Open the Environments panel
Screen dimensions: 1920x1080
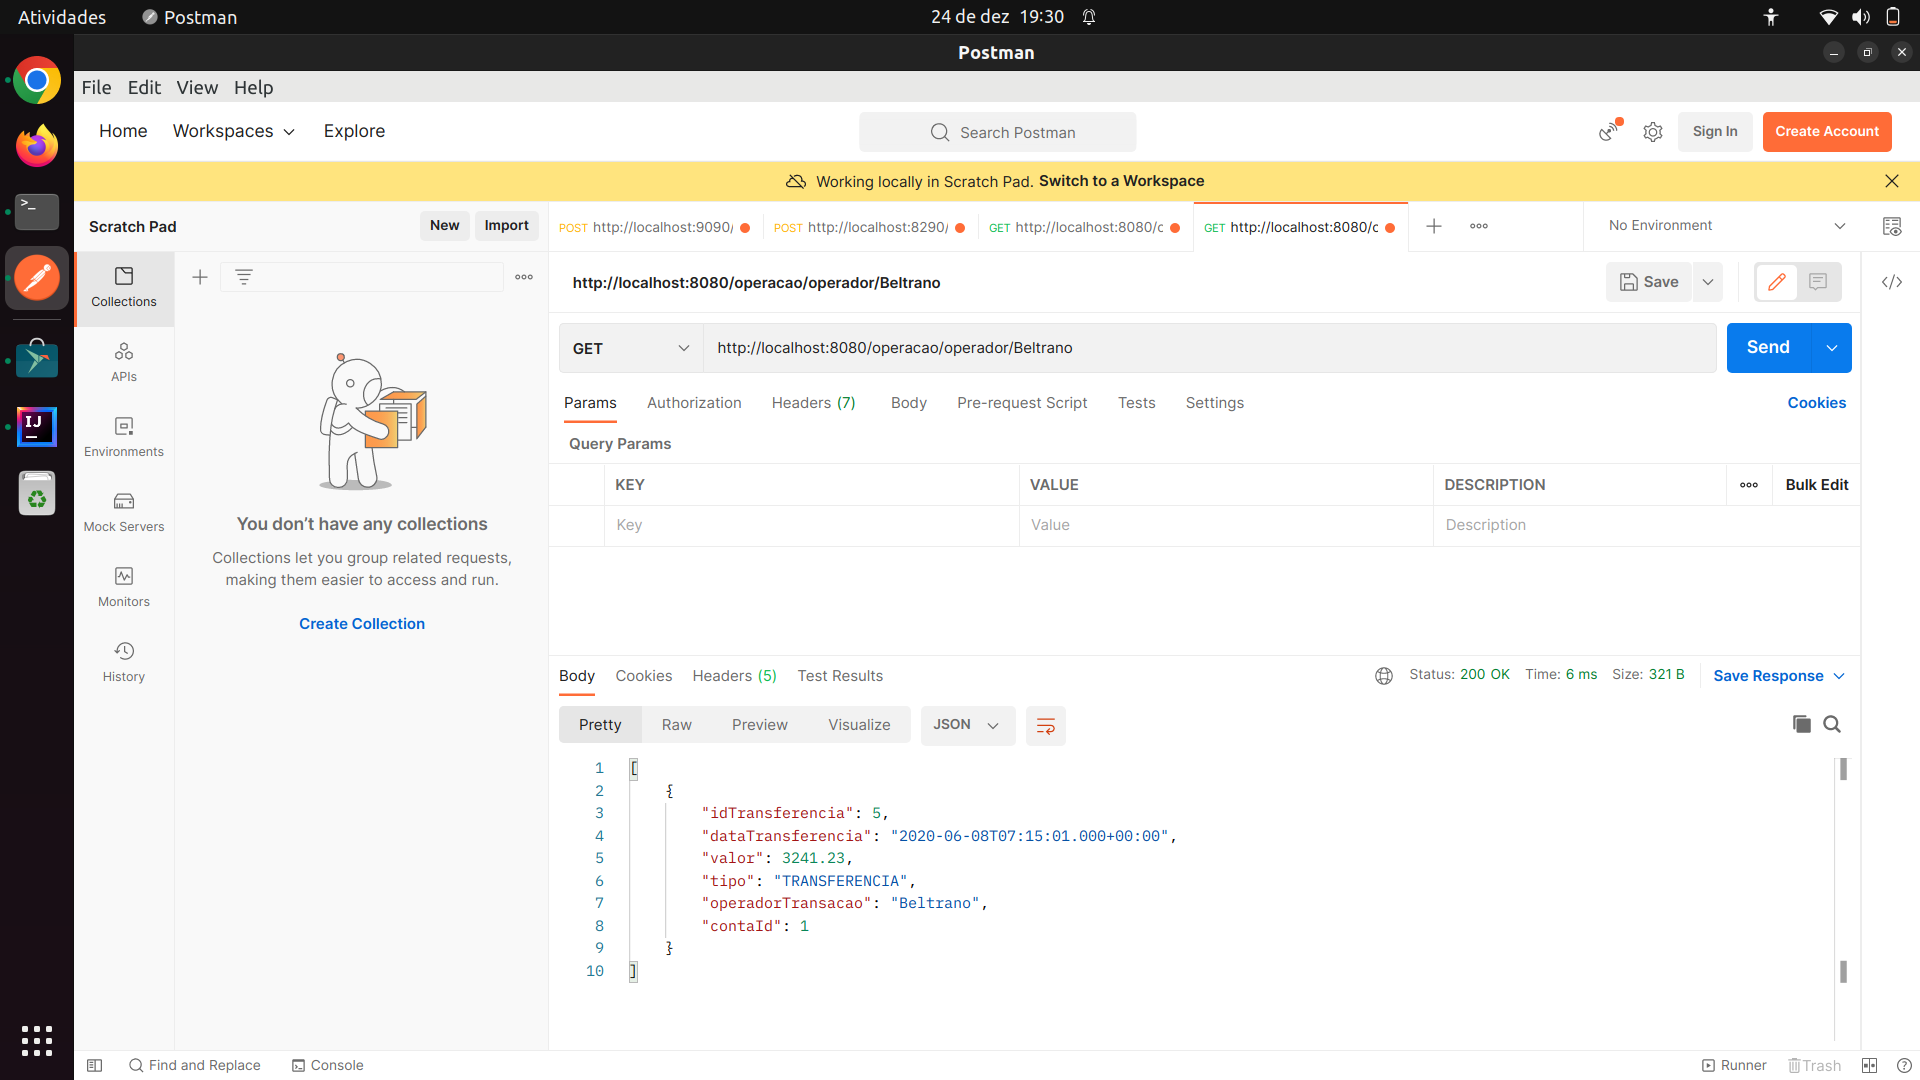click(x=123, y=436)
